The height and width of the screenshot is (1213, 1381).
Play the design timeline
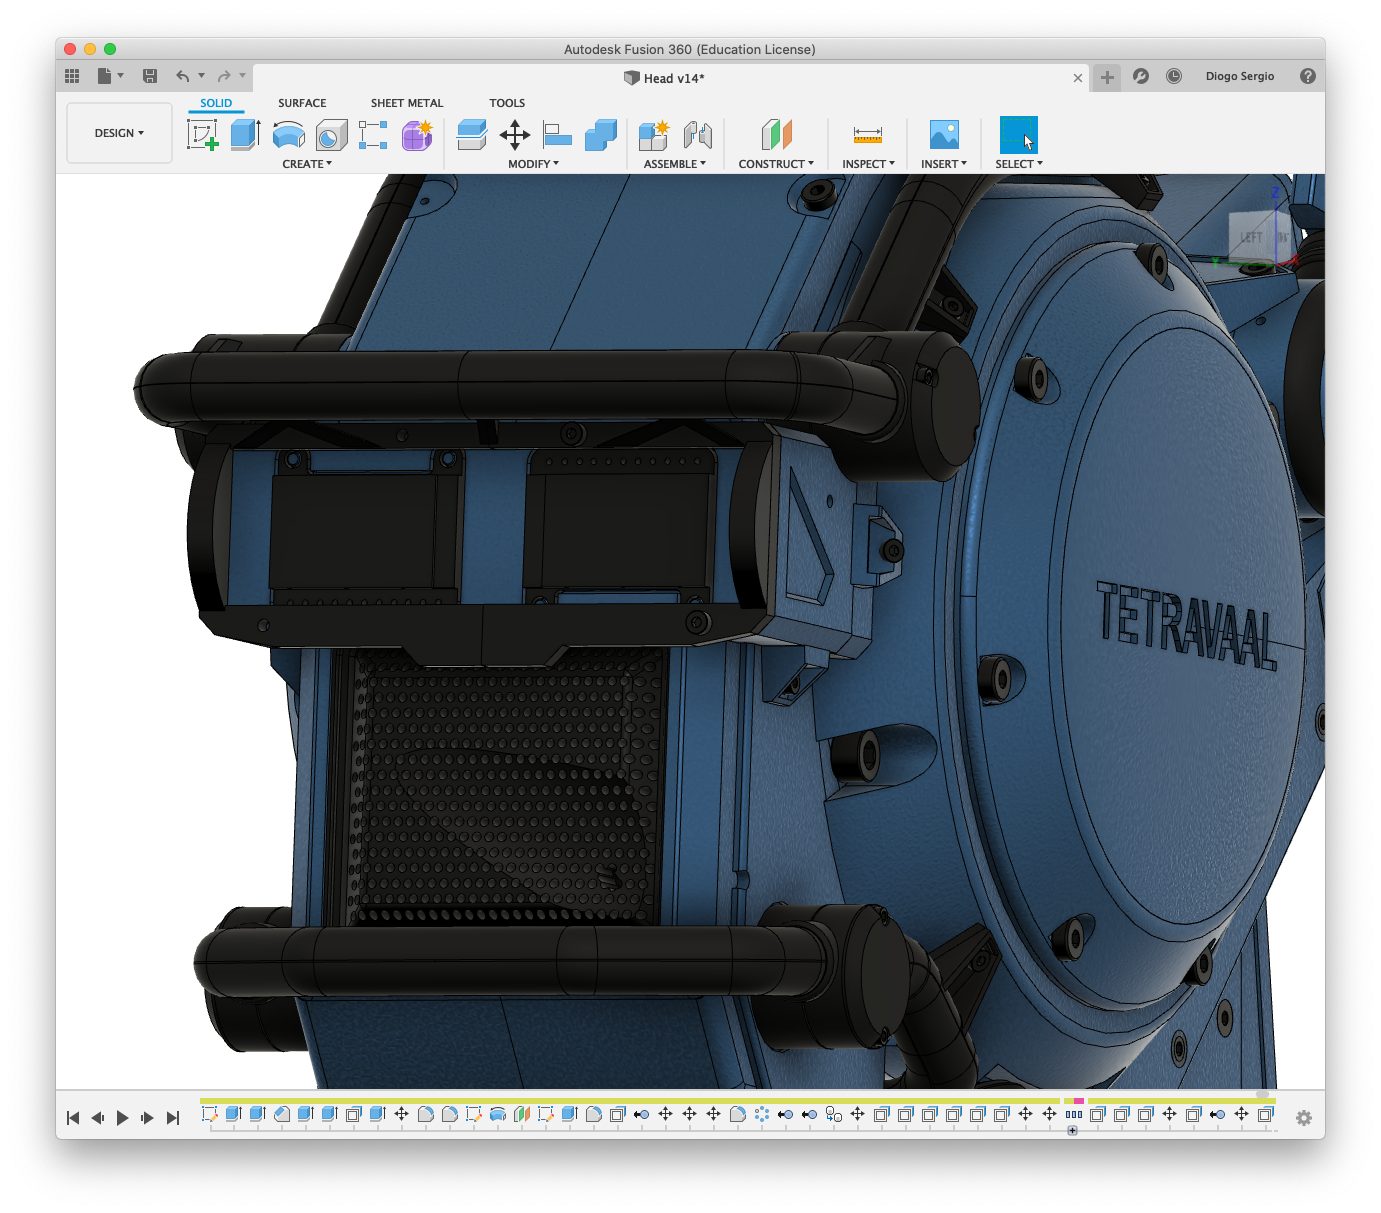(x=122, y=1118)
